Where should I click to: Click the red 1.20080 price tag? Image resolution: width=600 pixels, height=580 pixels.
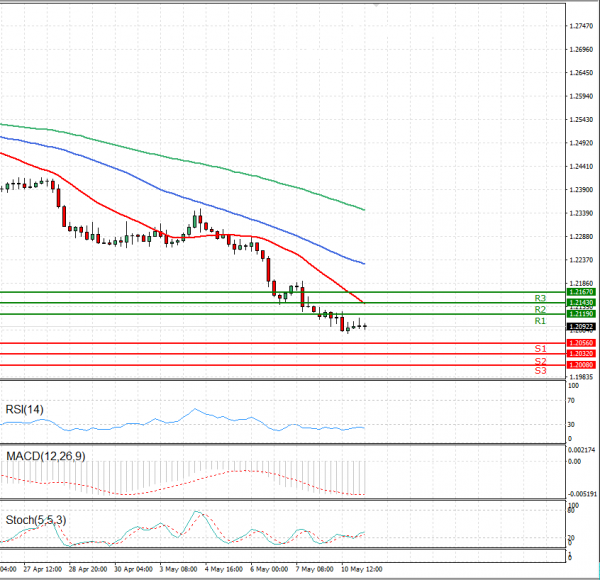point(581,365)
